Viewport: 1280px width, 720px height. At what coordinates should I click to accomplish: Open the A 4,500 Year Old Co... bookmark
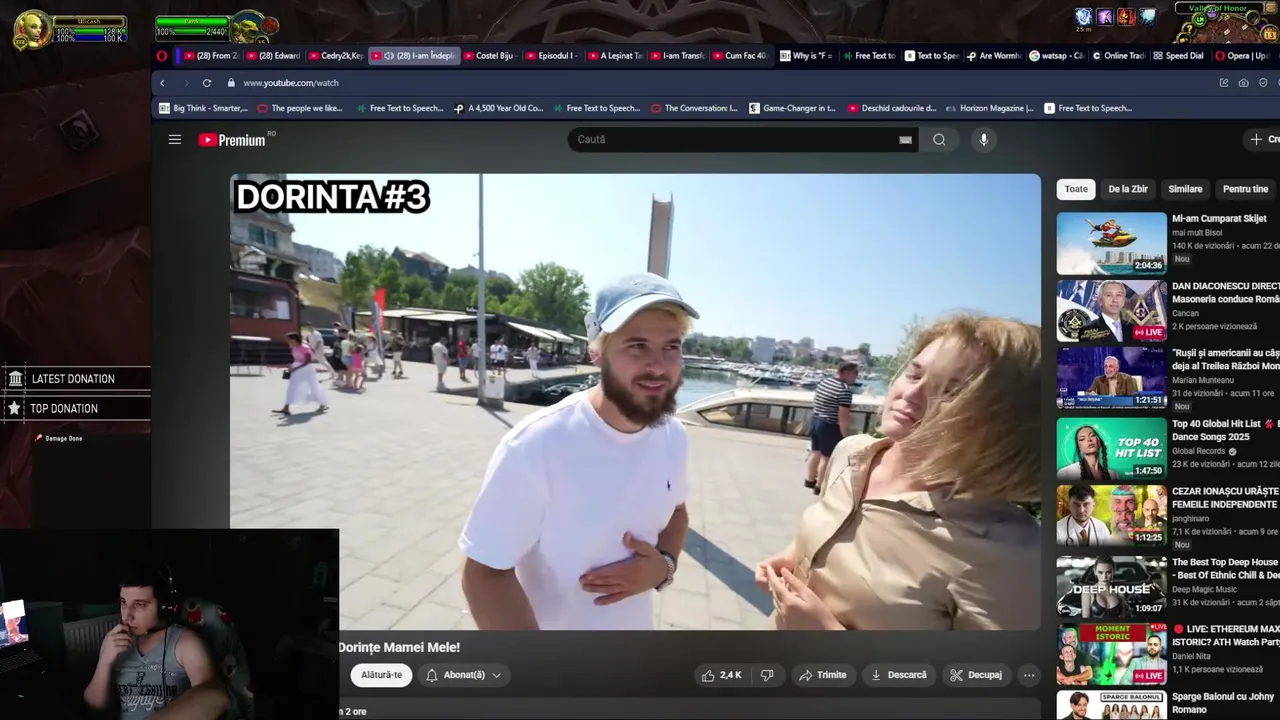click(498, 108)
